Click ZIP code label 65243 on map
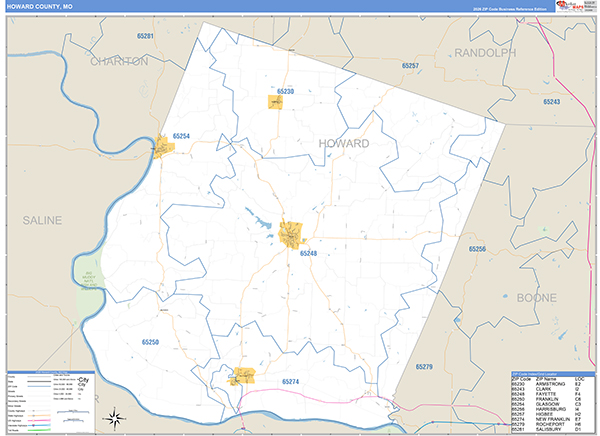 click(552, 102)
